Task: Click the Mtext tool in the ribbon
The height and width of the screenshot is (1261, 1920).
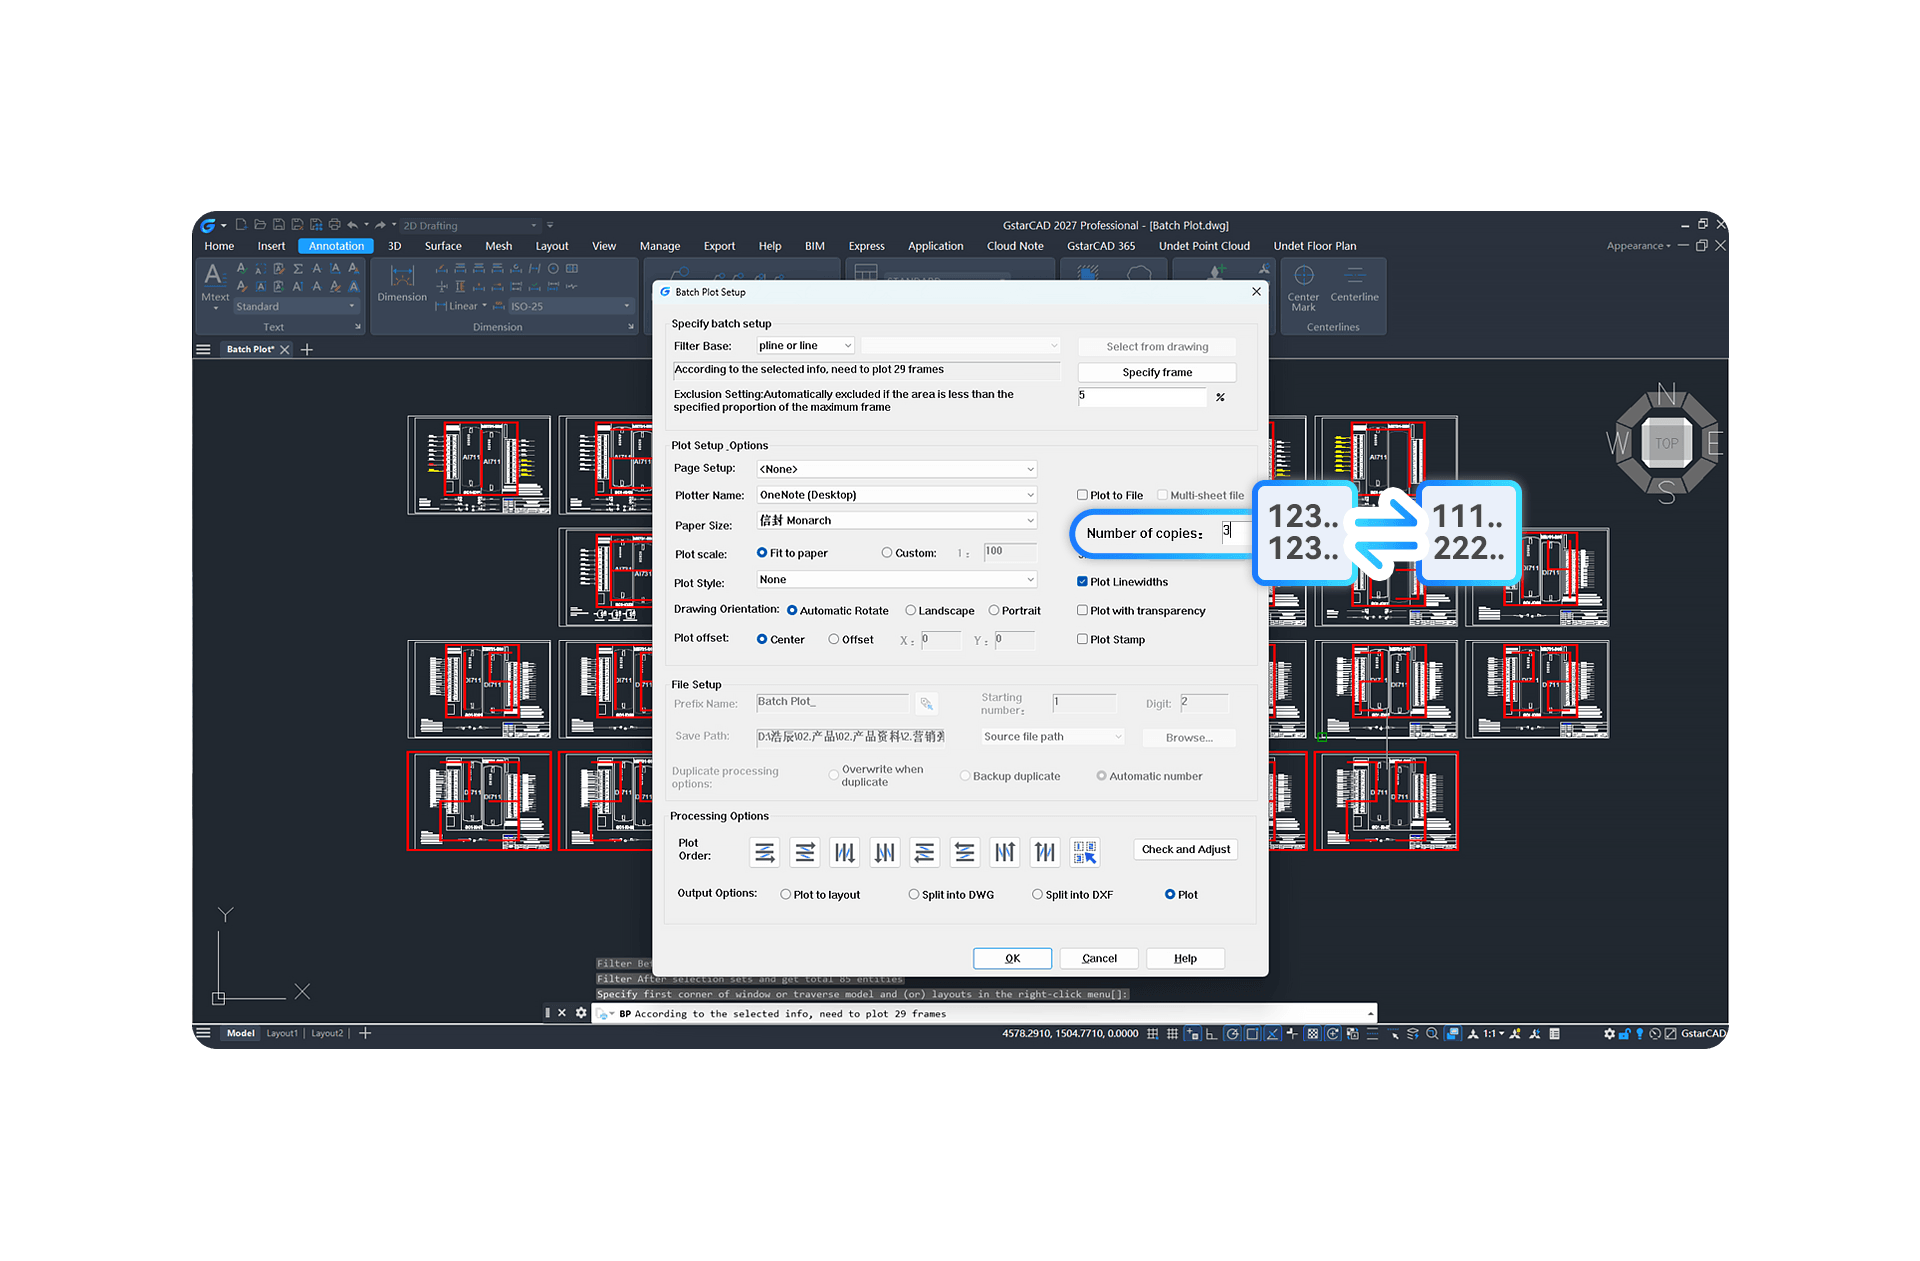Action: (215, 285)
